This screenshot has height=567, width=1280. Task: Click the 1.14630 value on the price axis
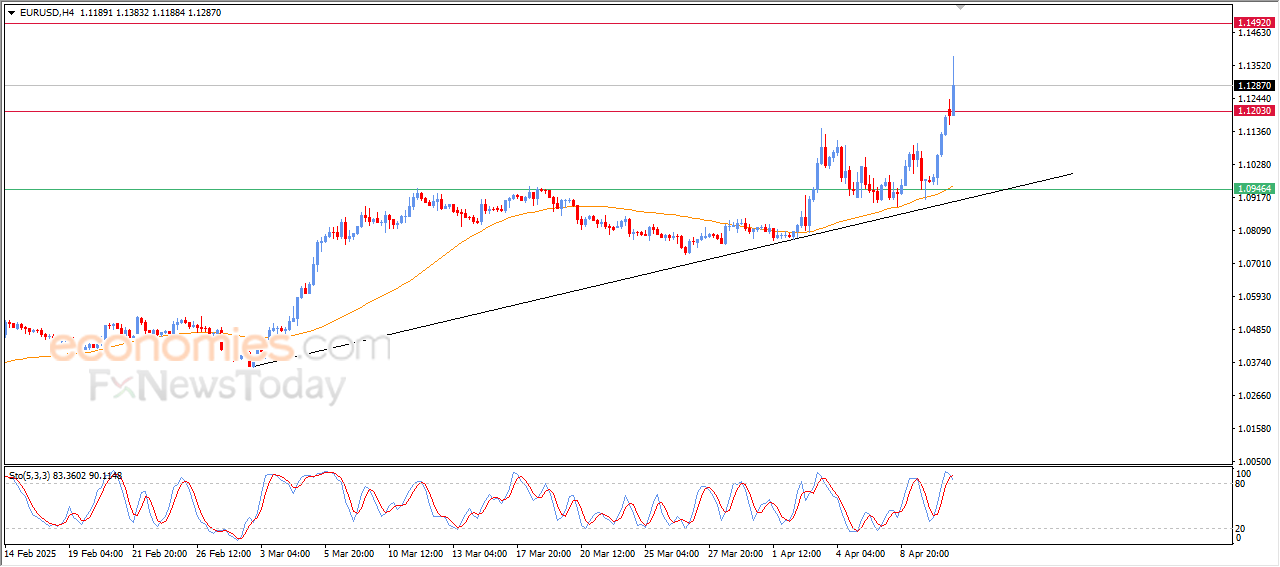coord(1254,33)
